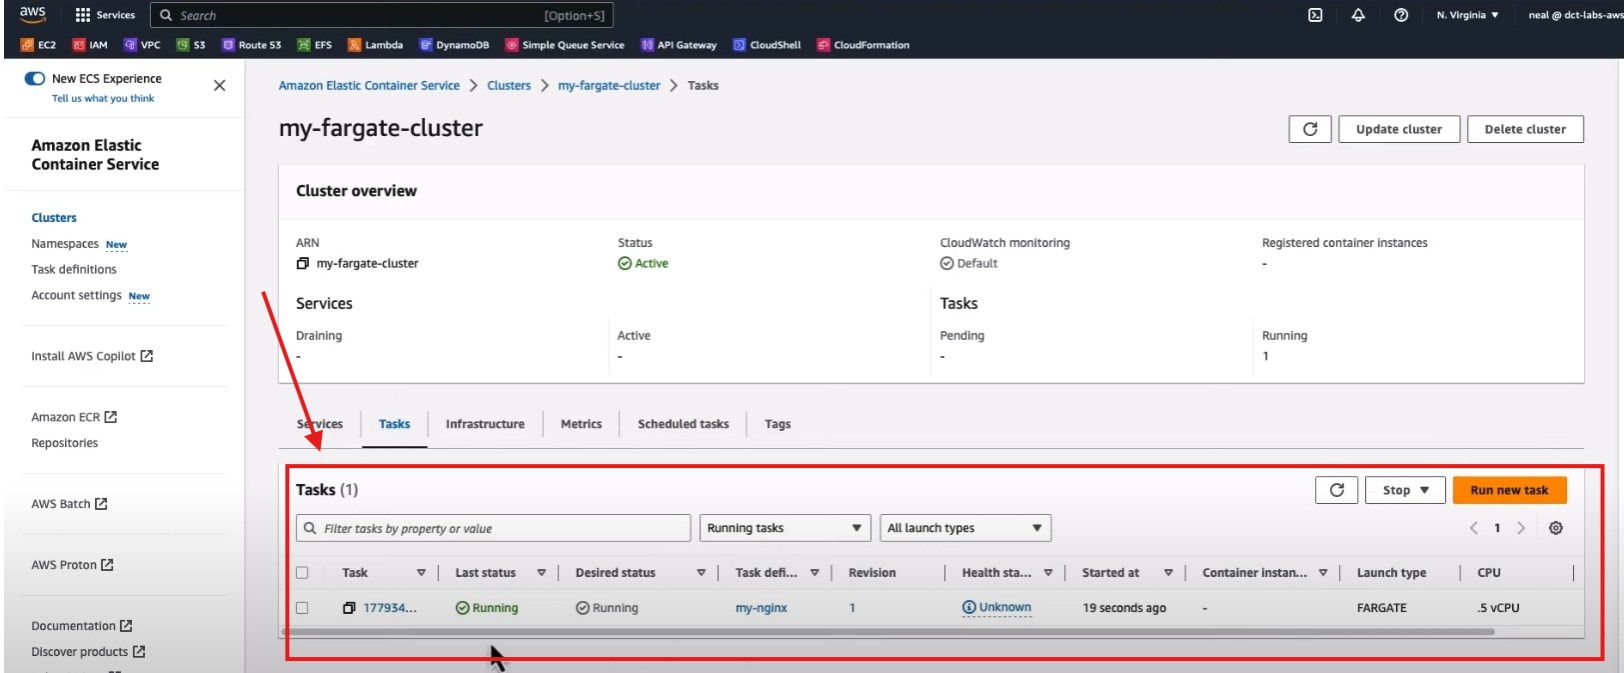The image size is (1624, 673).
Task: Open the help question mark icon
Action: click(1401, 15)
